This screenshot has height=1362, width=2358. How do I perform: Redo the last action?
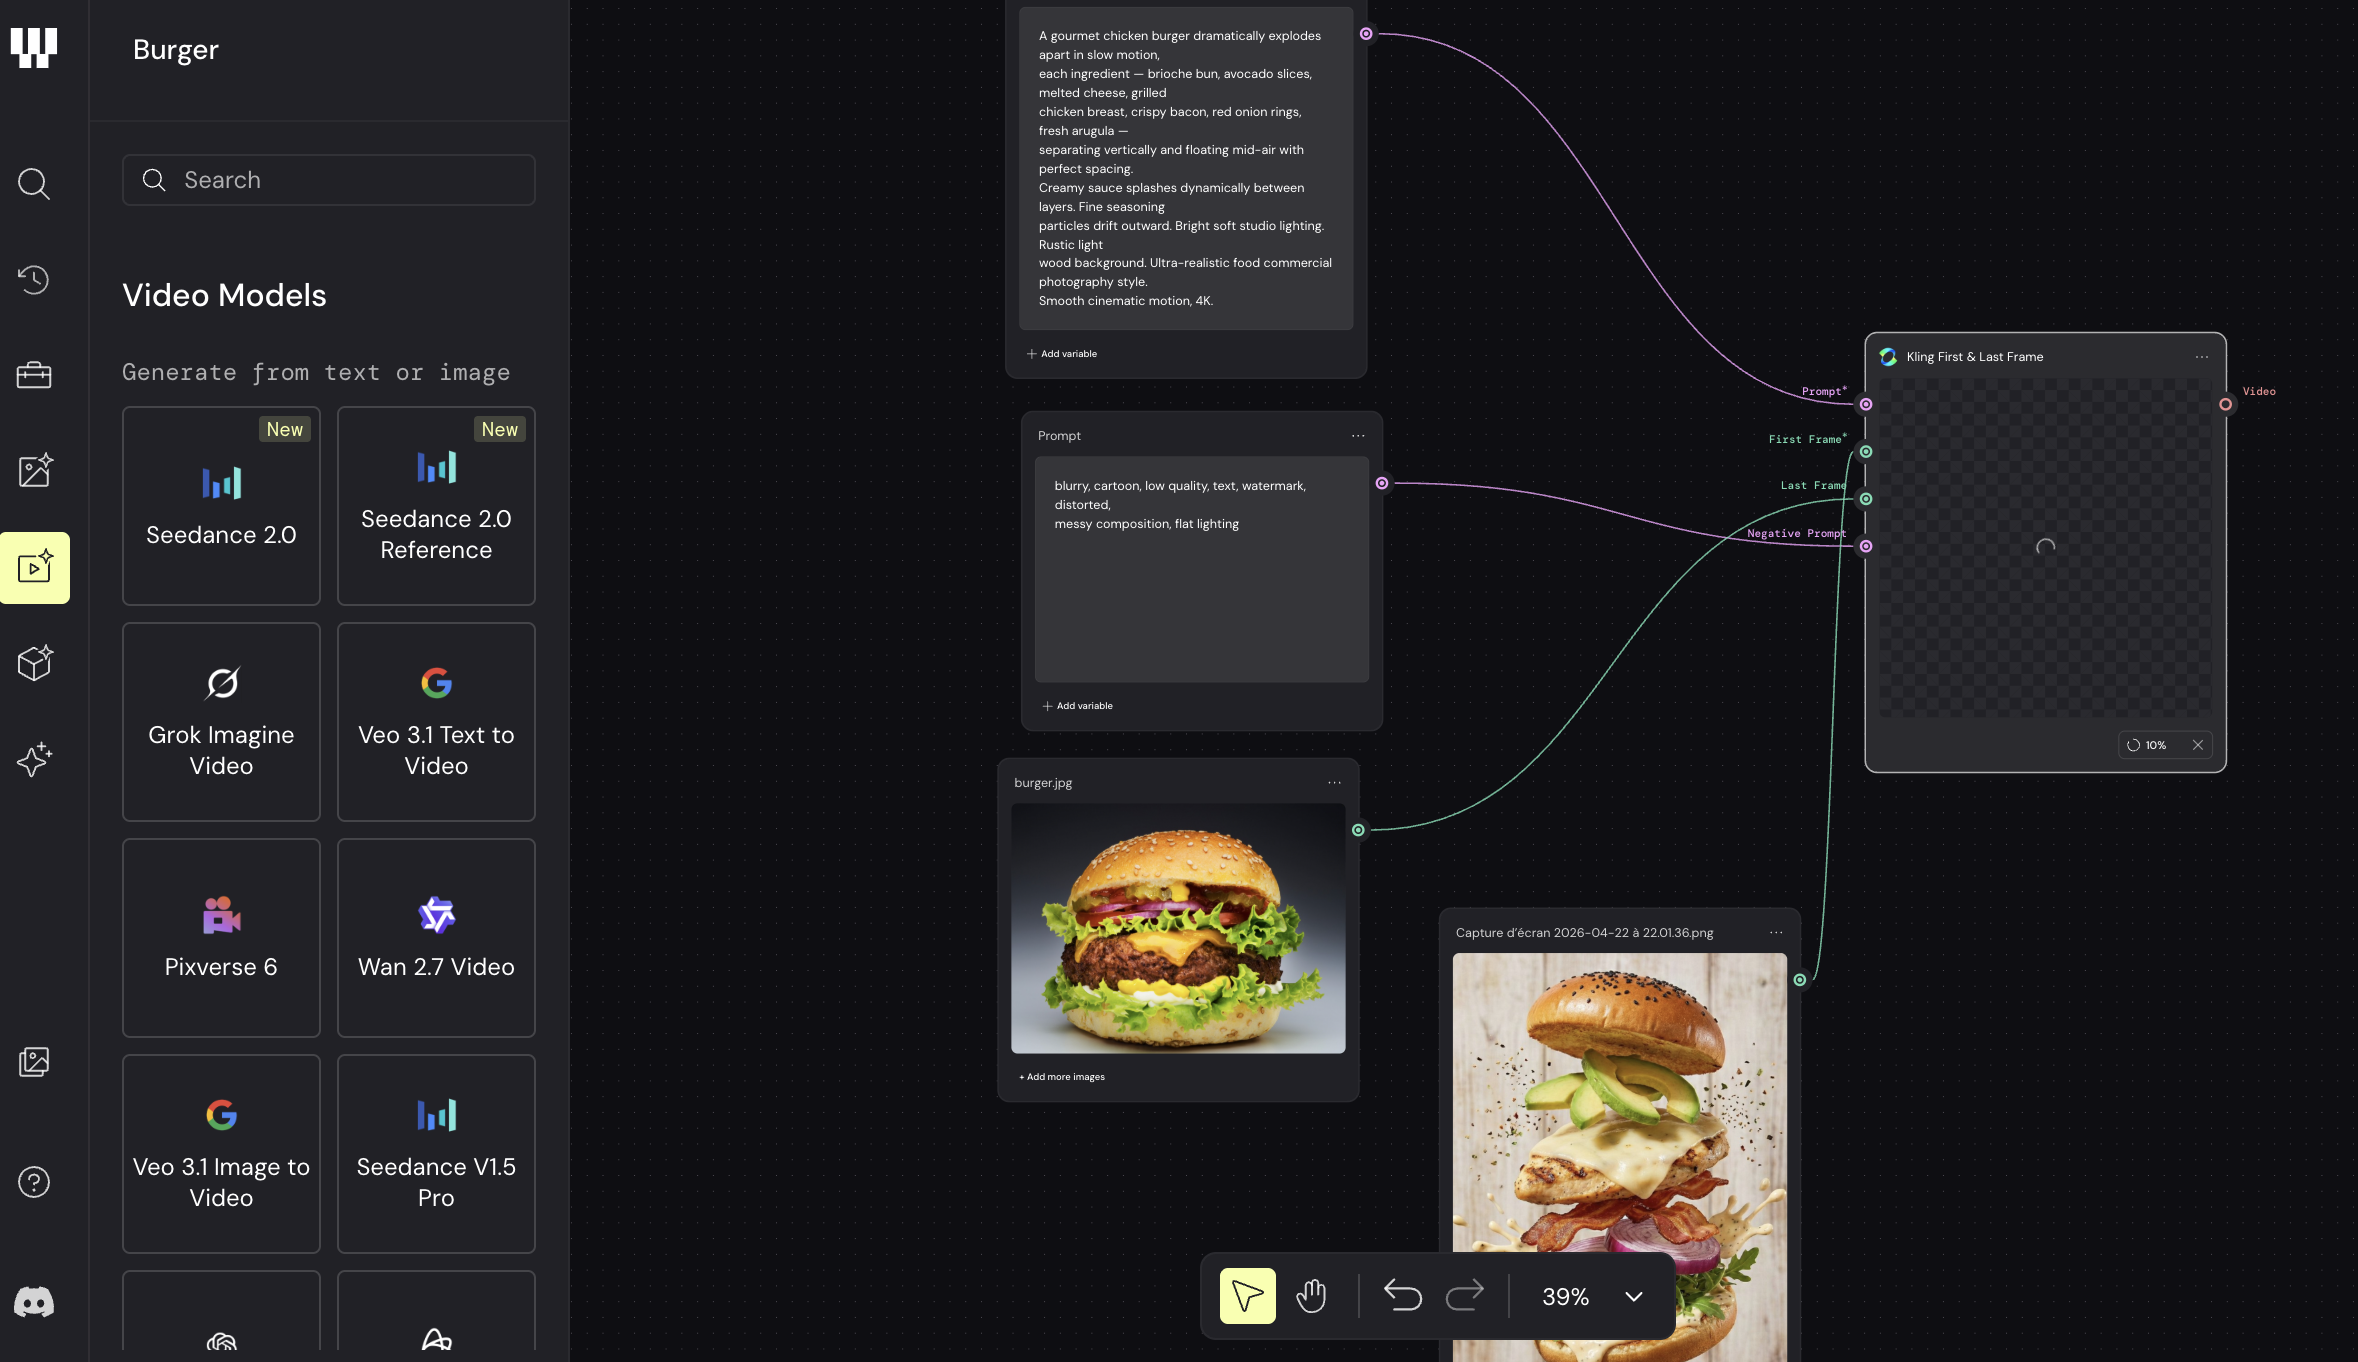pyautogui.click(x=1465, y=1296)
